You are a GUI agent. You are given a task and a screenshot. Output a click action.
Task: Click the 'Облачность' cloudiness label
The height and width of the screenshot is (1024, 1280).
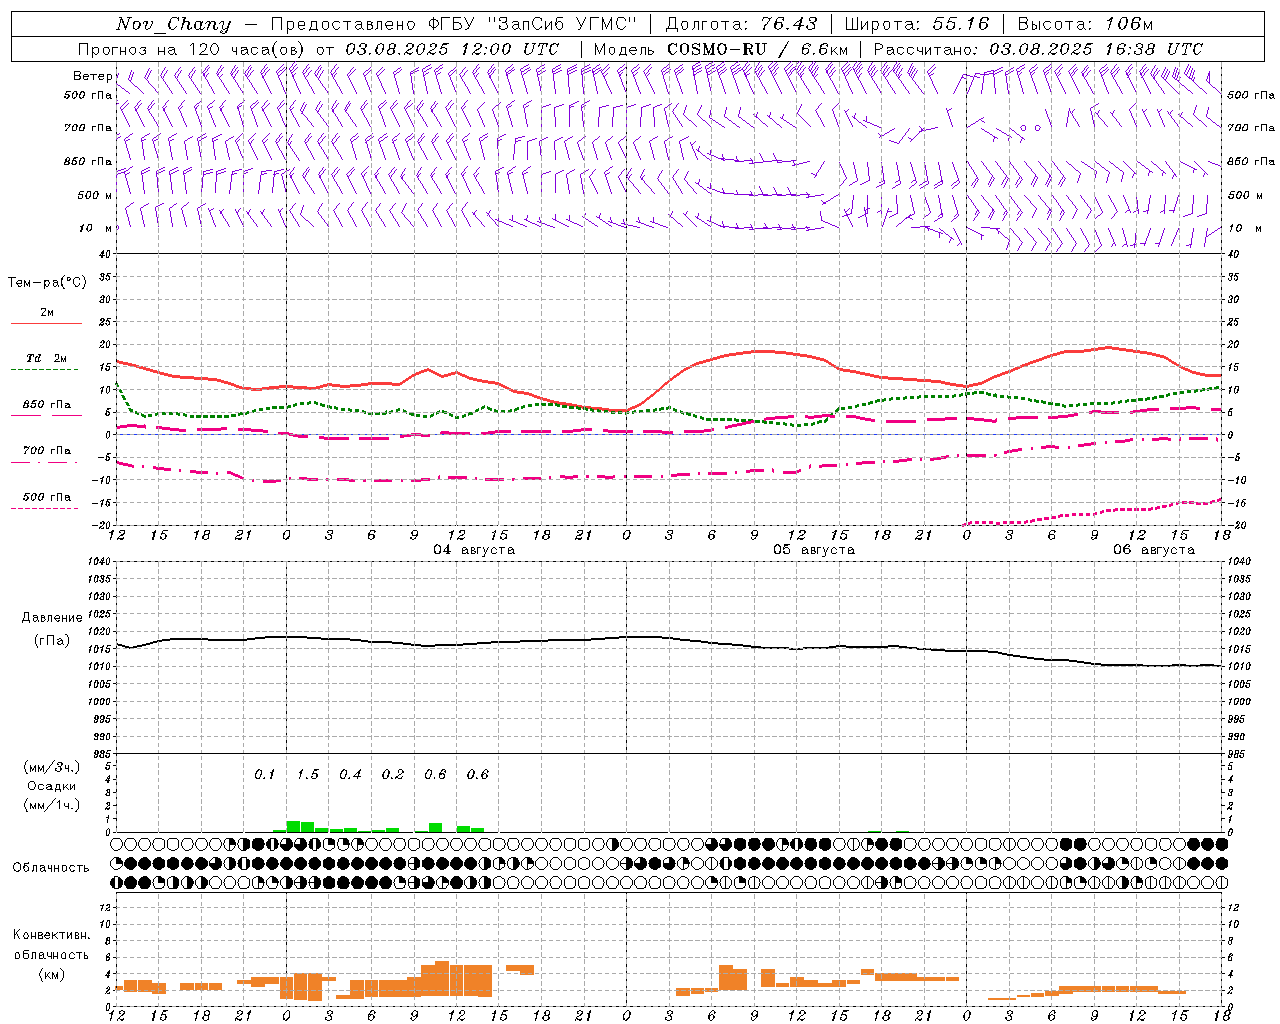(x=51, y=868)
